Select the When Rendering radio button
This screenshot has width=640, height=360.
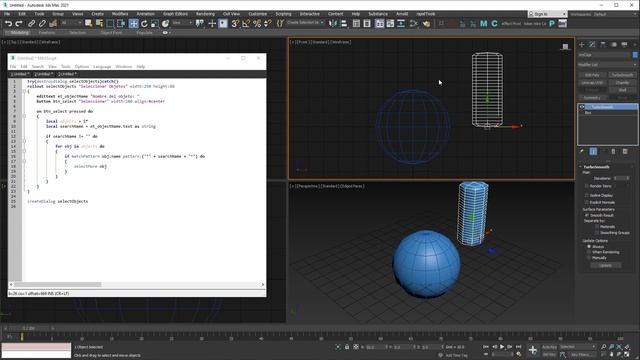pos(589,252)
